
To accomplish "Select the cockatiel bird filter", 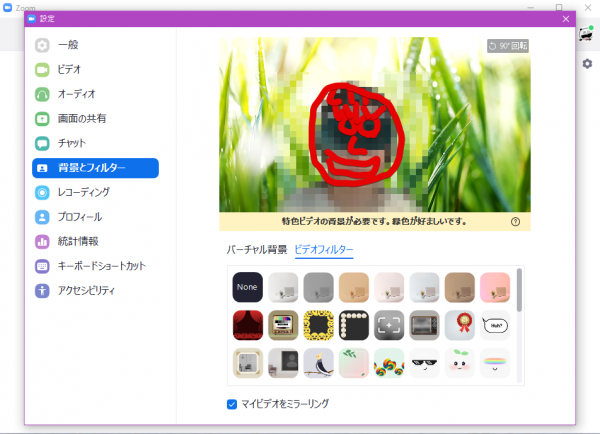I will [x=318, y=363].
